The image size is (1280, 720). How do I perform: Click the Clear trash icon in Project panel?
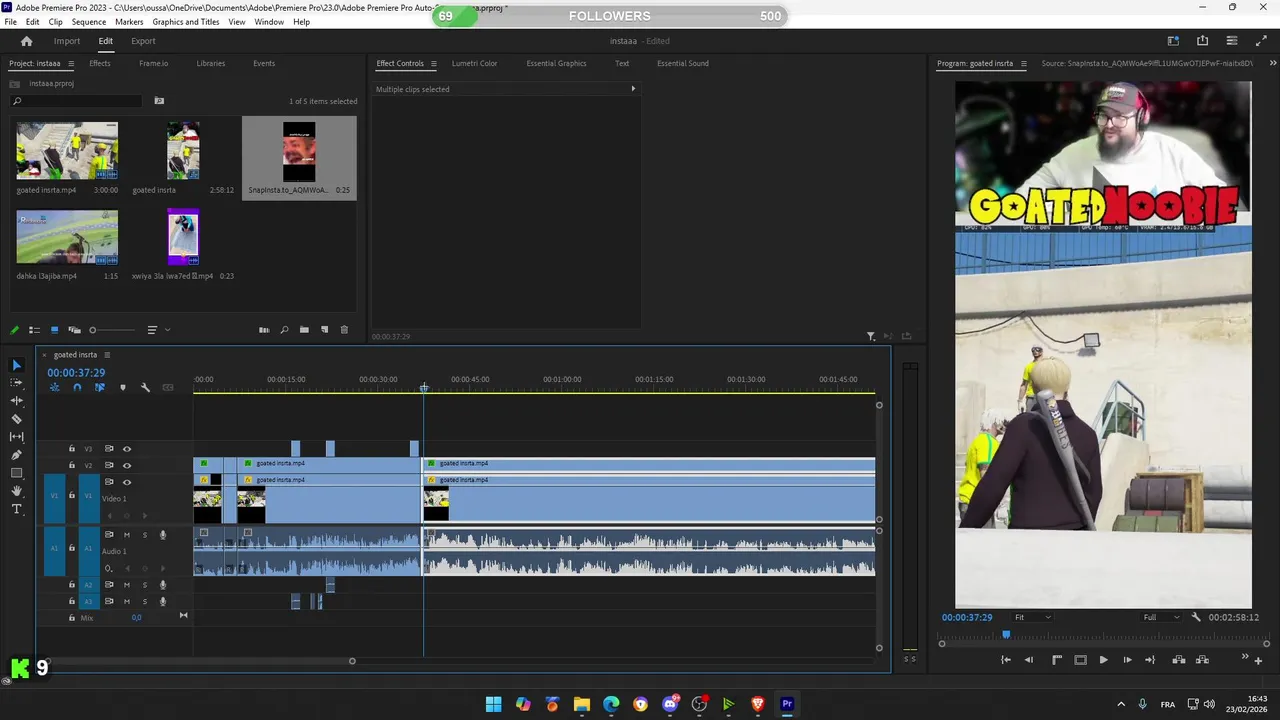[x=344, y=330]
